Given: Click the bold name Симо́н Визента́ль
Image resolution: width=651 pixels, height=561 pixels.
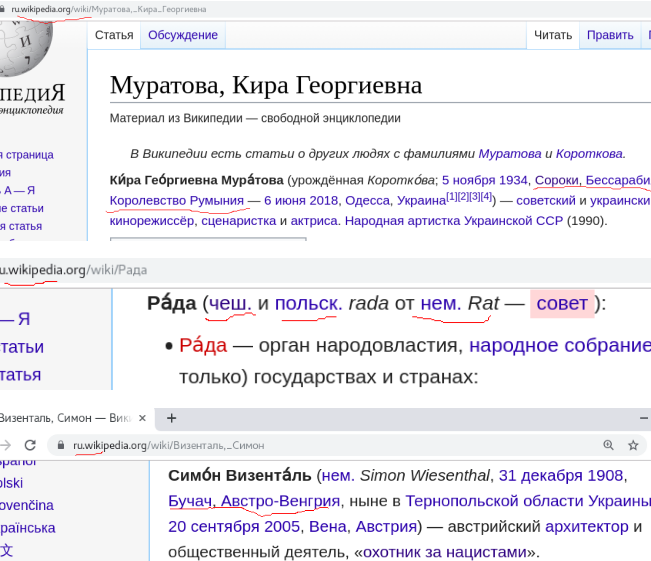Looking at the screenshot, I should click(x=240, y=475).
